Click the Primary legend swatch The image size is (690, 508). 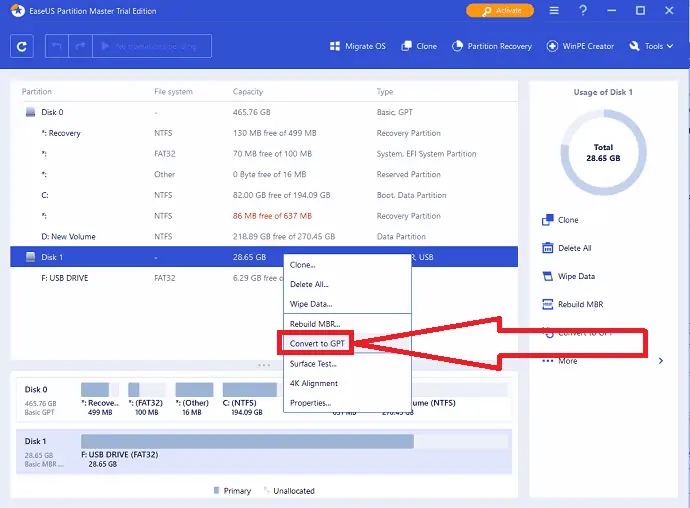[x=216, y=490]
